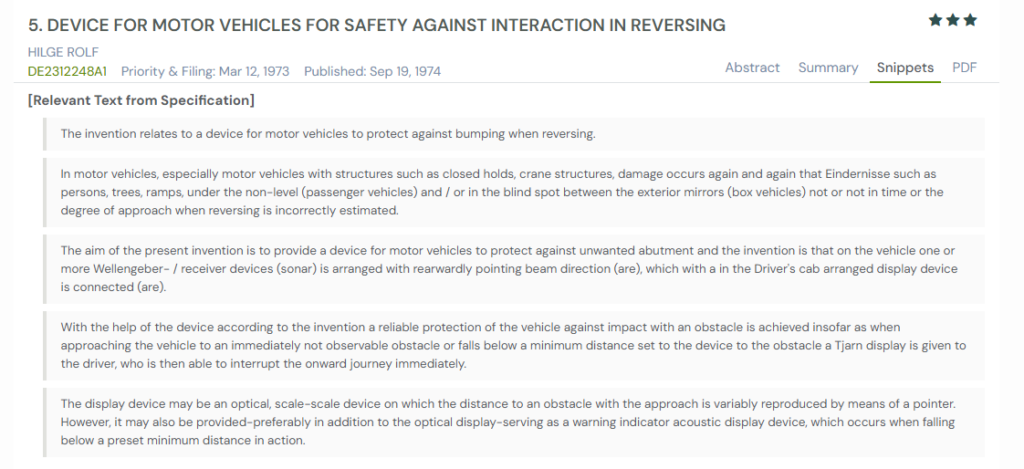This screenshot has width=1024, height=469.
Task: Click the third rating star
Action: pos(969,20)
